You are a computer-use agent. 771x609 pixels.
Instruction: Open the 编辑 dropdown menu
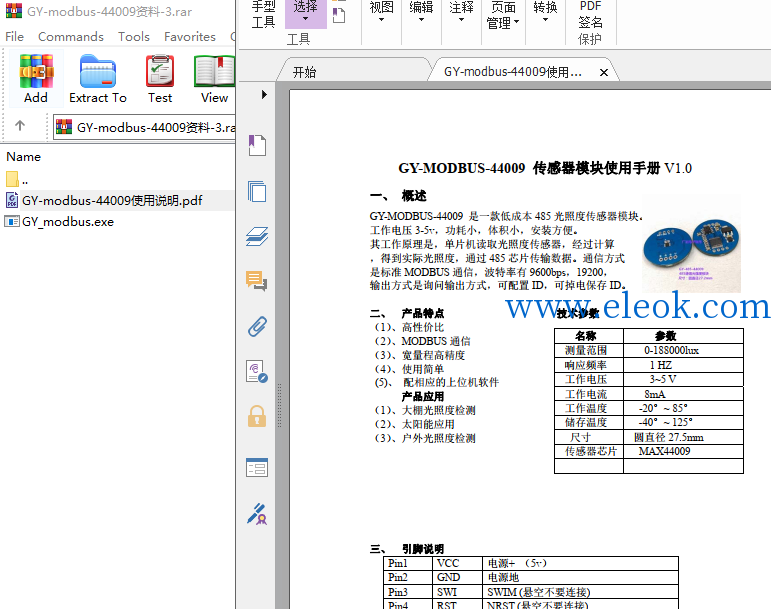tap(421, 13)
